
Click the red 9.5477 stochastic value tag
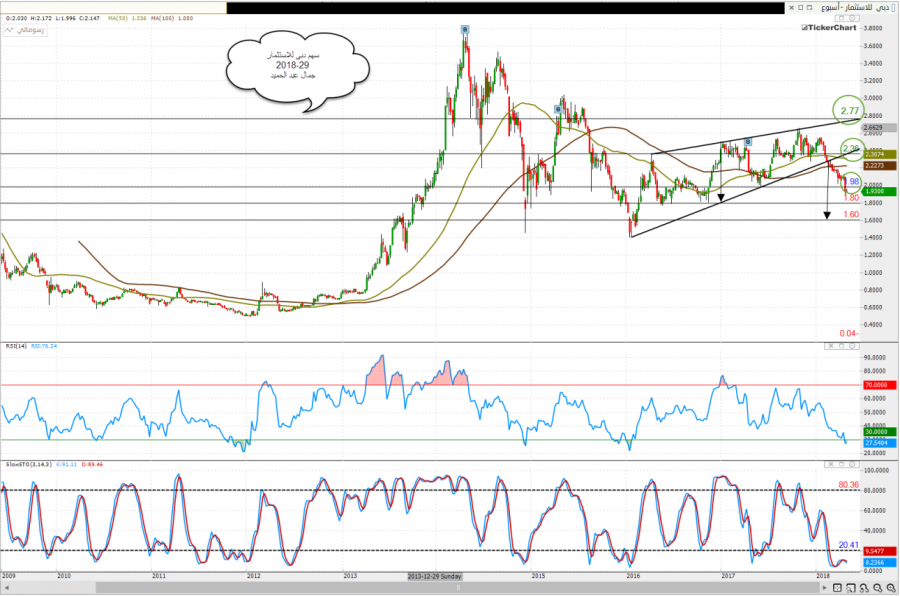coord(879,551)
